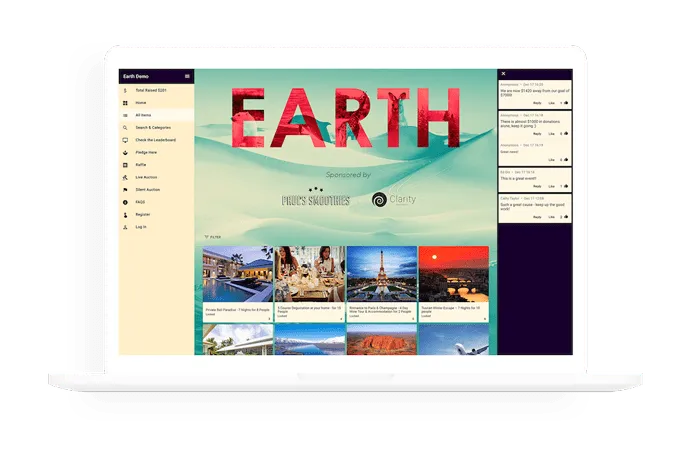Click the monitor icon for the Leaderboard
The width and height of the screenshot is (681, 450).
[x=125, y=140]
